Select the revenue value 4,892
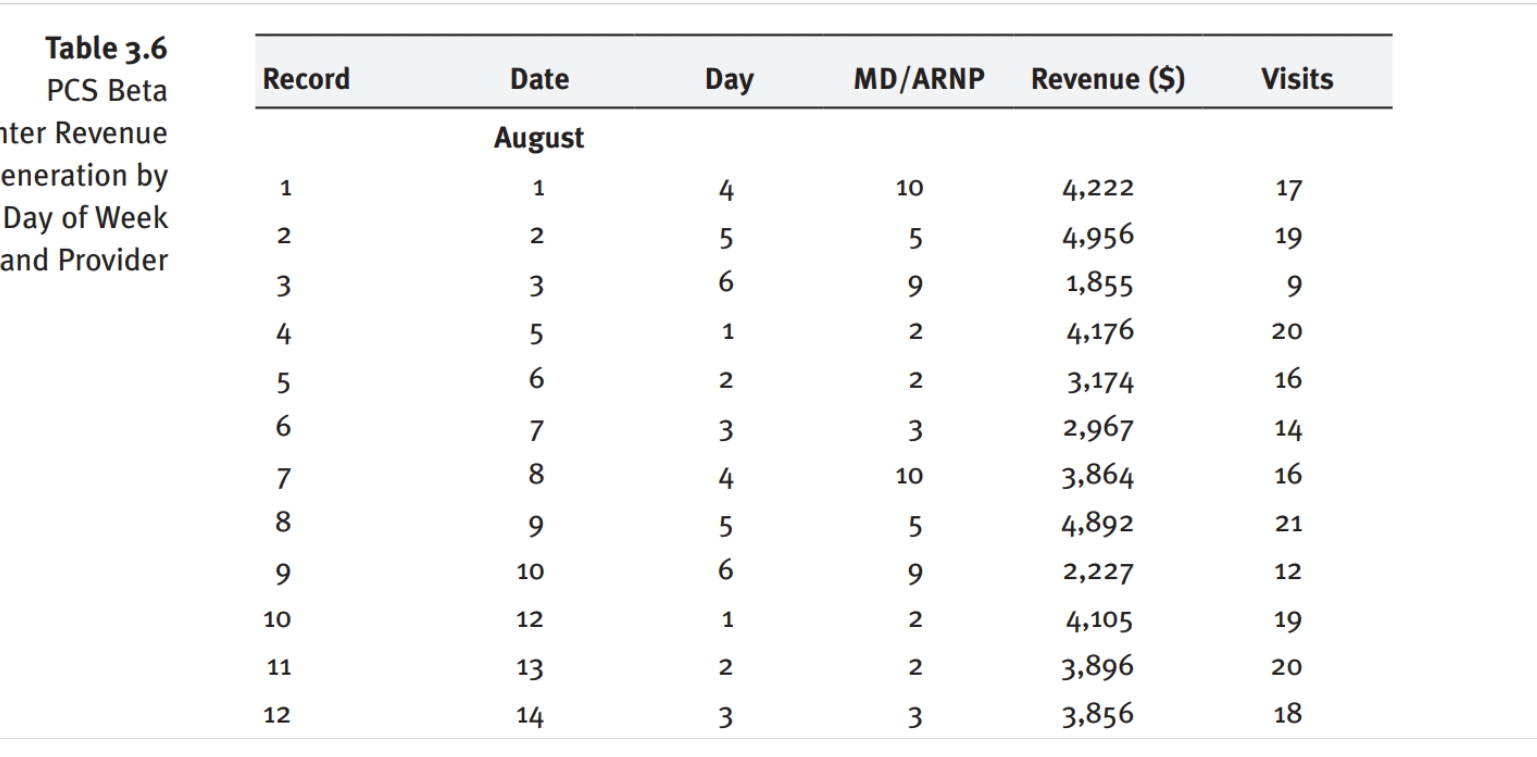The width and height of the screenshot is (1537, 757). click(x=1097, y=523)
